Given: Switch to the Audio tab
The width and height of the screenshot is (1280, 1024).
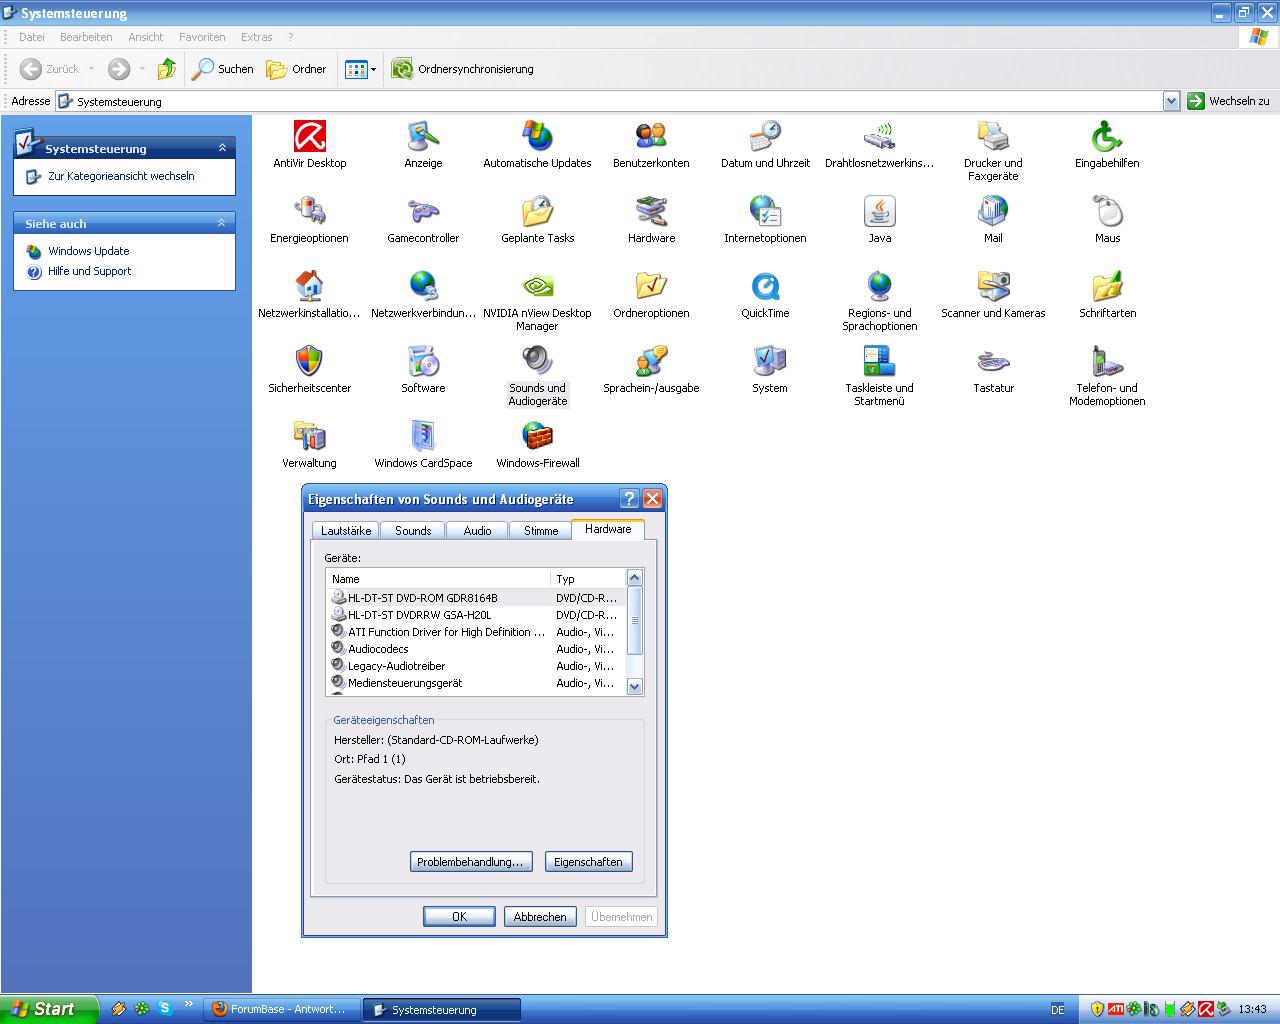Looking at the screenshot, I should click(x=478, y=531).
